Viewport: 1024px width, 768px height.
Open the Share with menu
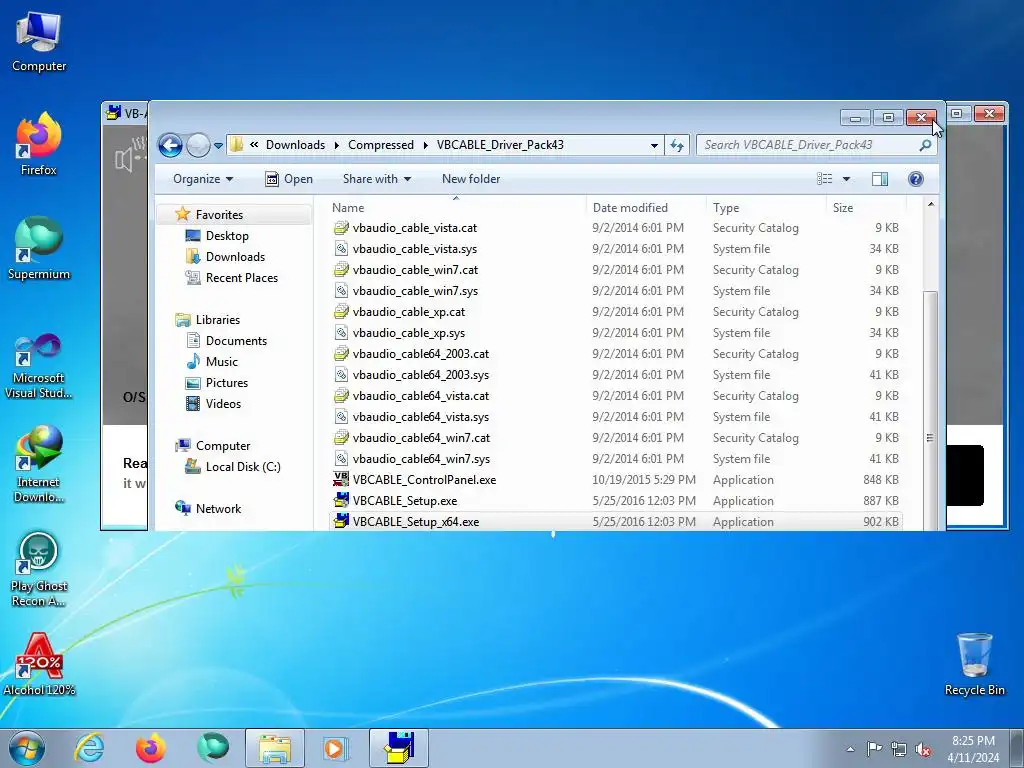pyautogui.click(x=377, y=179)
